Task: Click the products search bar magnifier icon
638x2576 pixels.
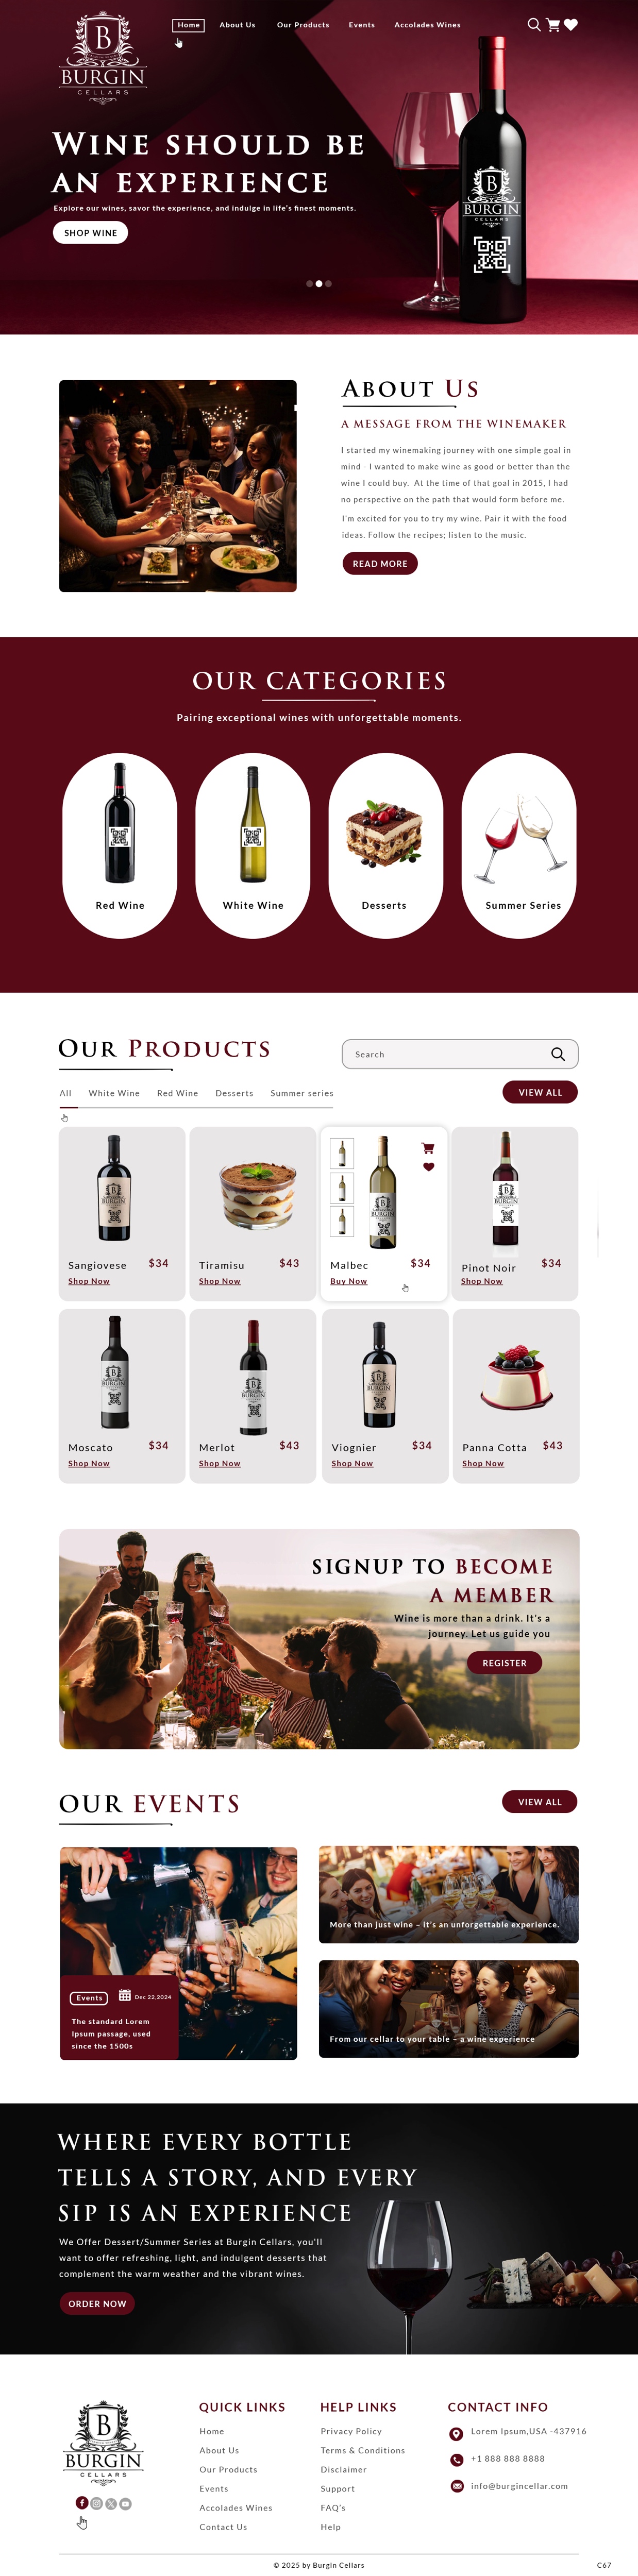Action: (x=558, y=1054)
